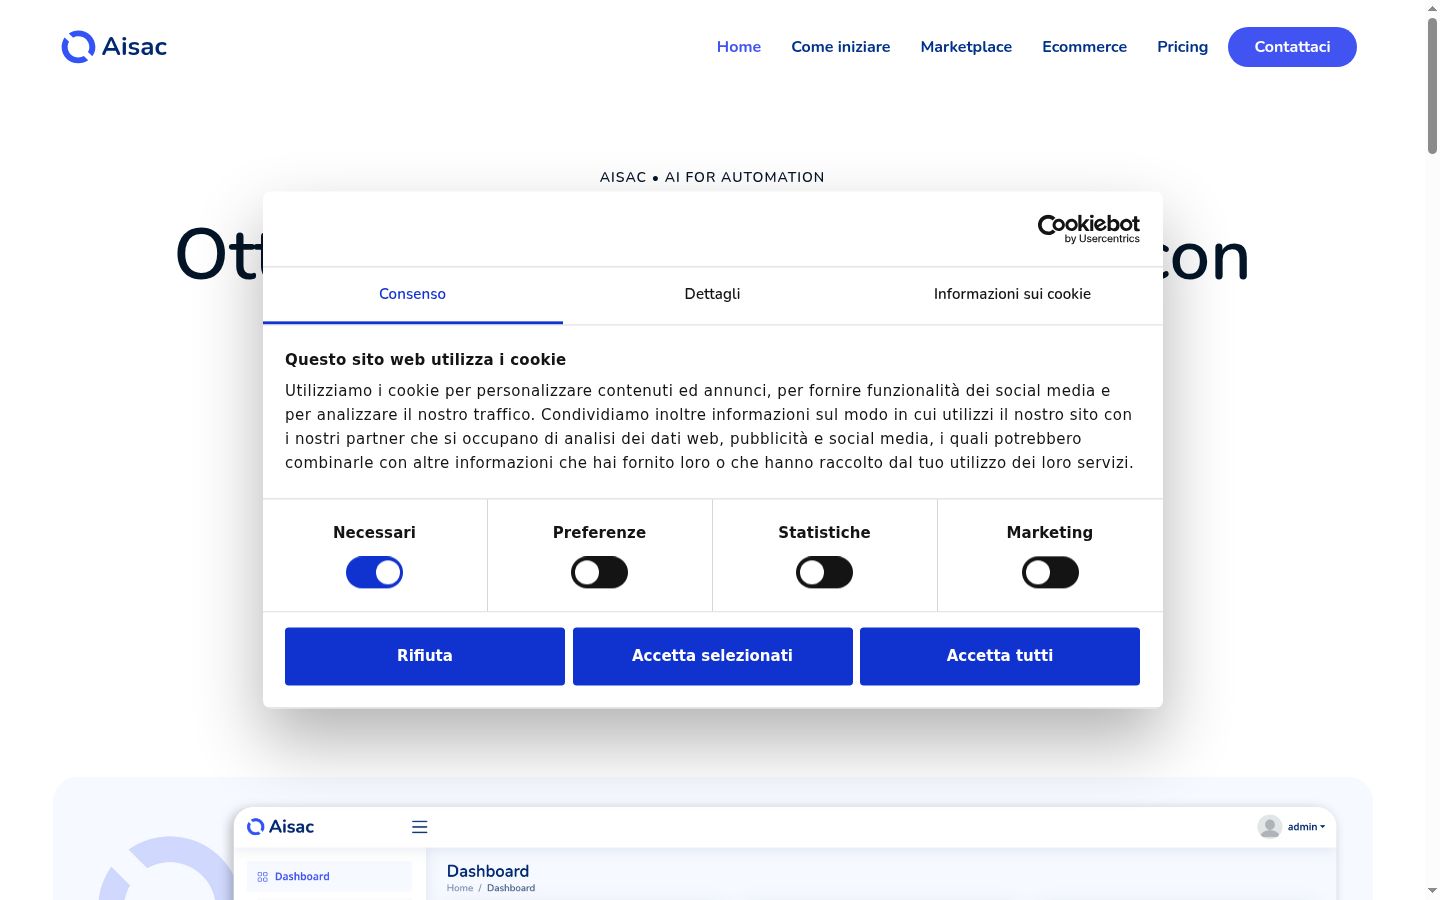1440x900 pixels.
Task: Enable the Statistiche cookies switch
Action: (824, 573)
